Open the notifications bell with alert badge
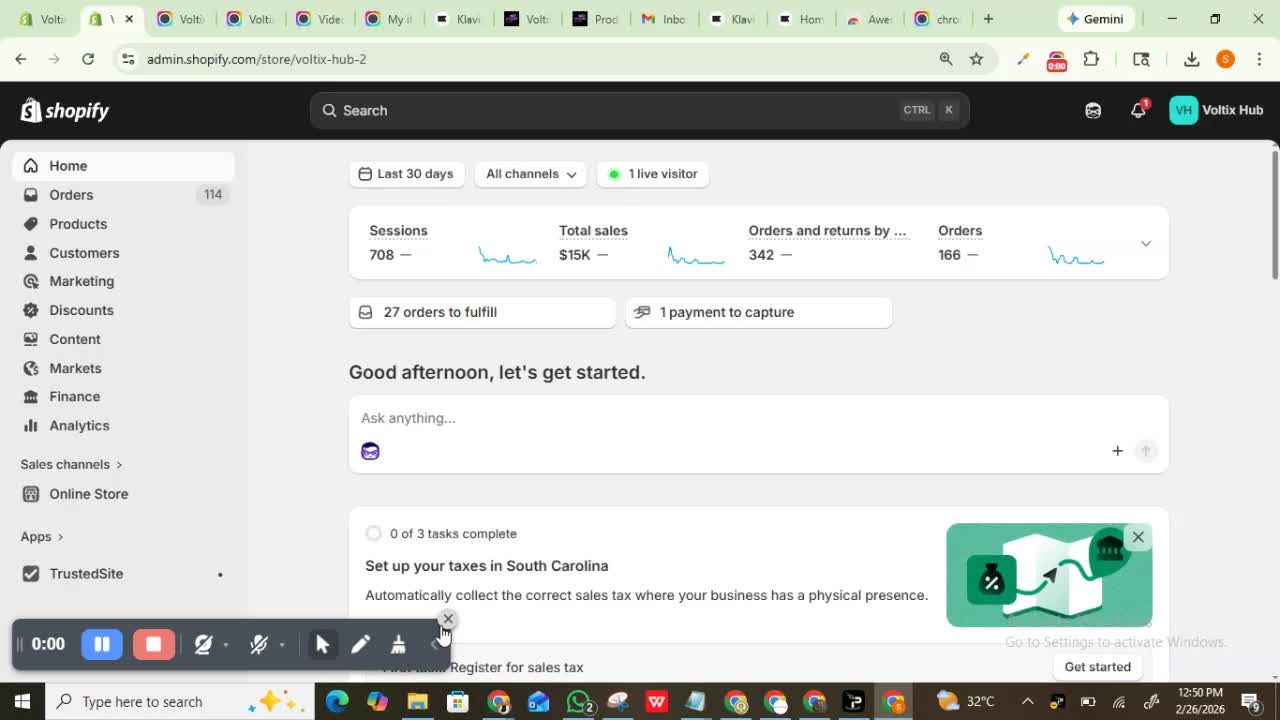 [1138, 110]
